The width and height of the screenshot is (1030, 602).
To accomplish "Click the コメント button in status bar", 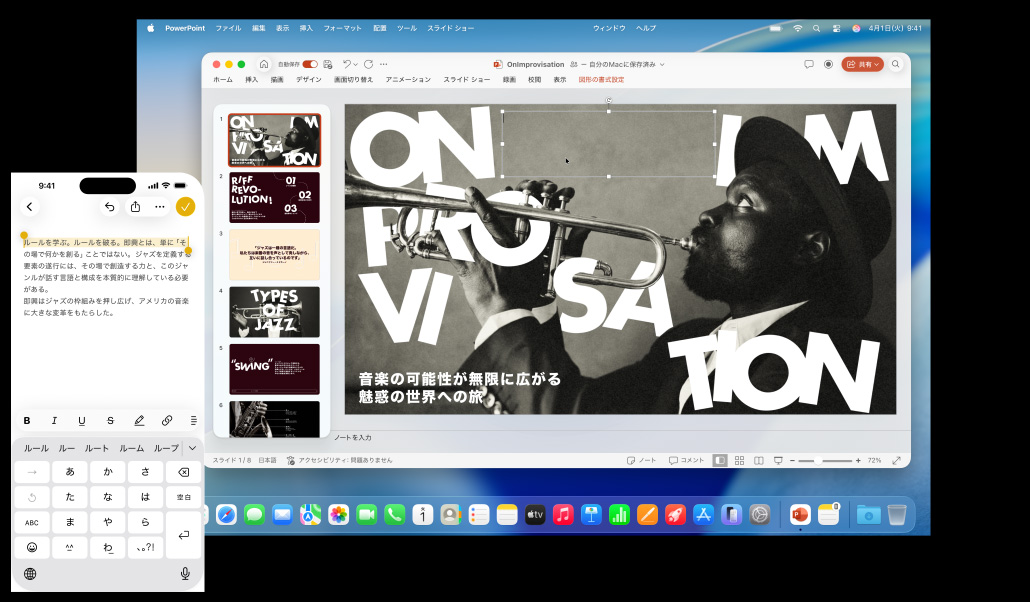I will pos(687,460).
